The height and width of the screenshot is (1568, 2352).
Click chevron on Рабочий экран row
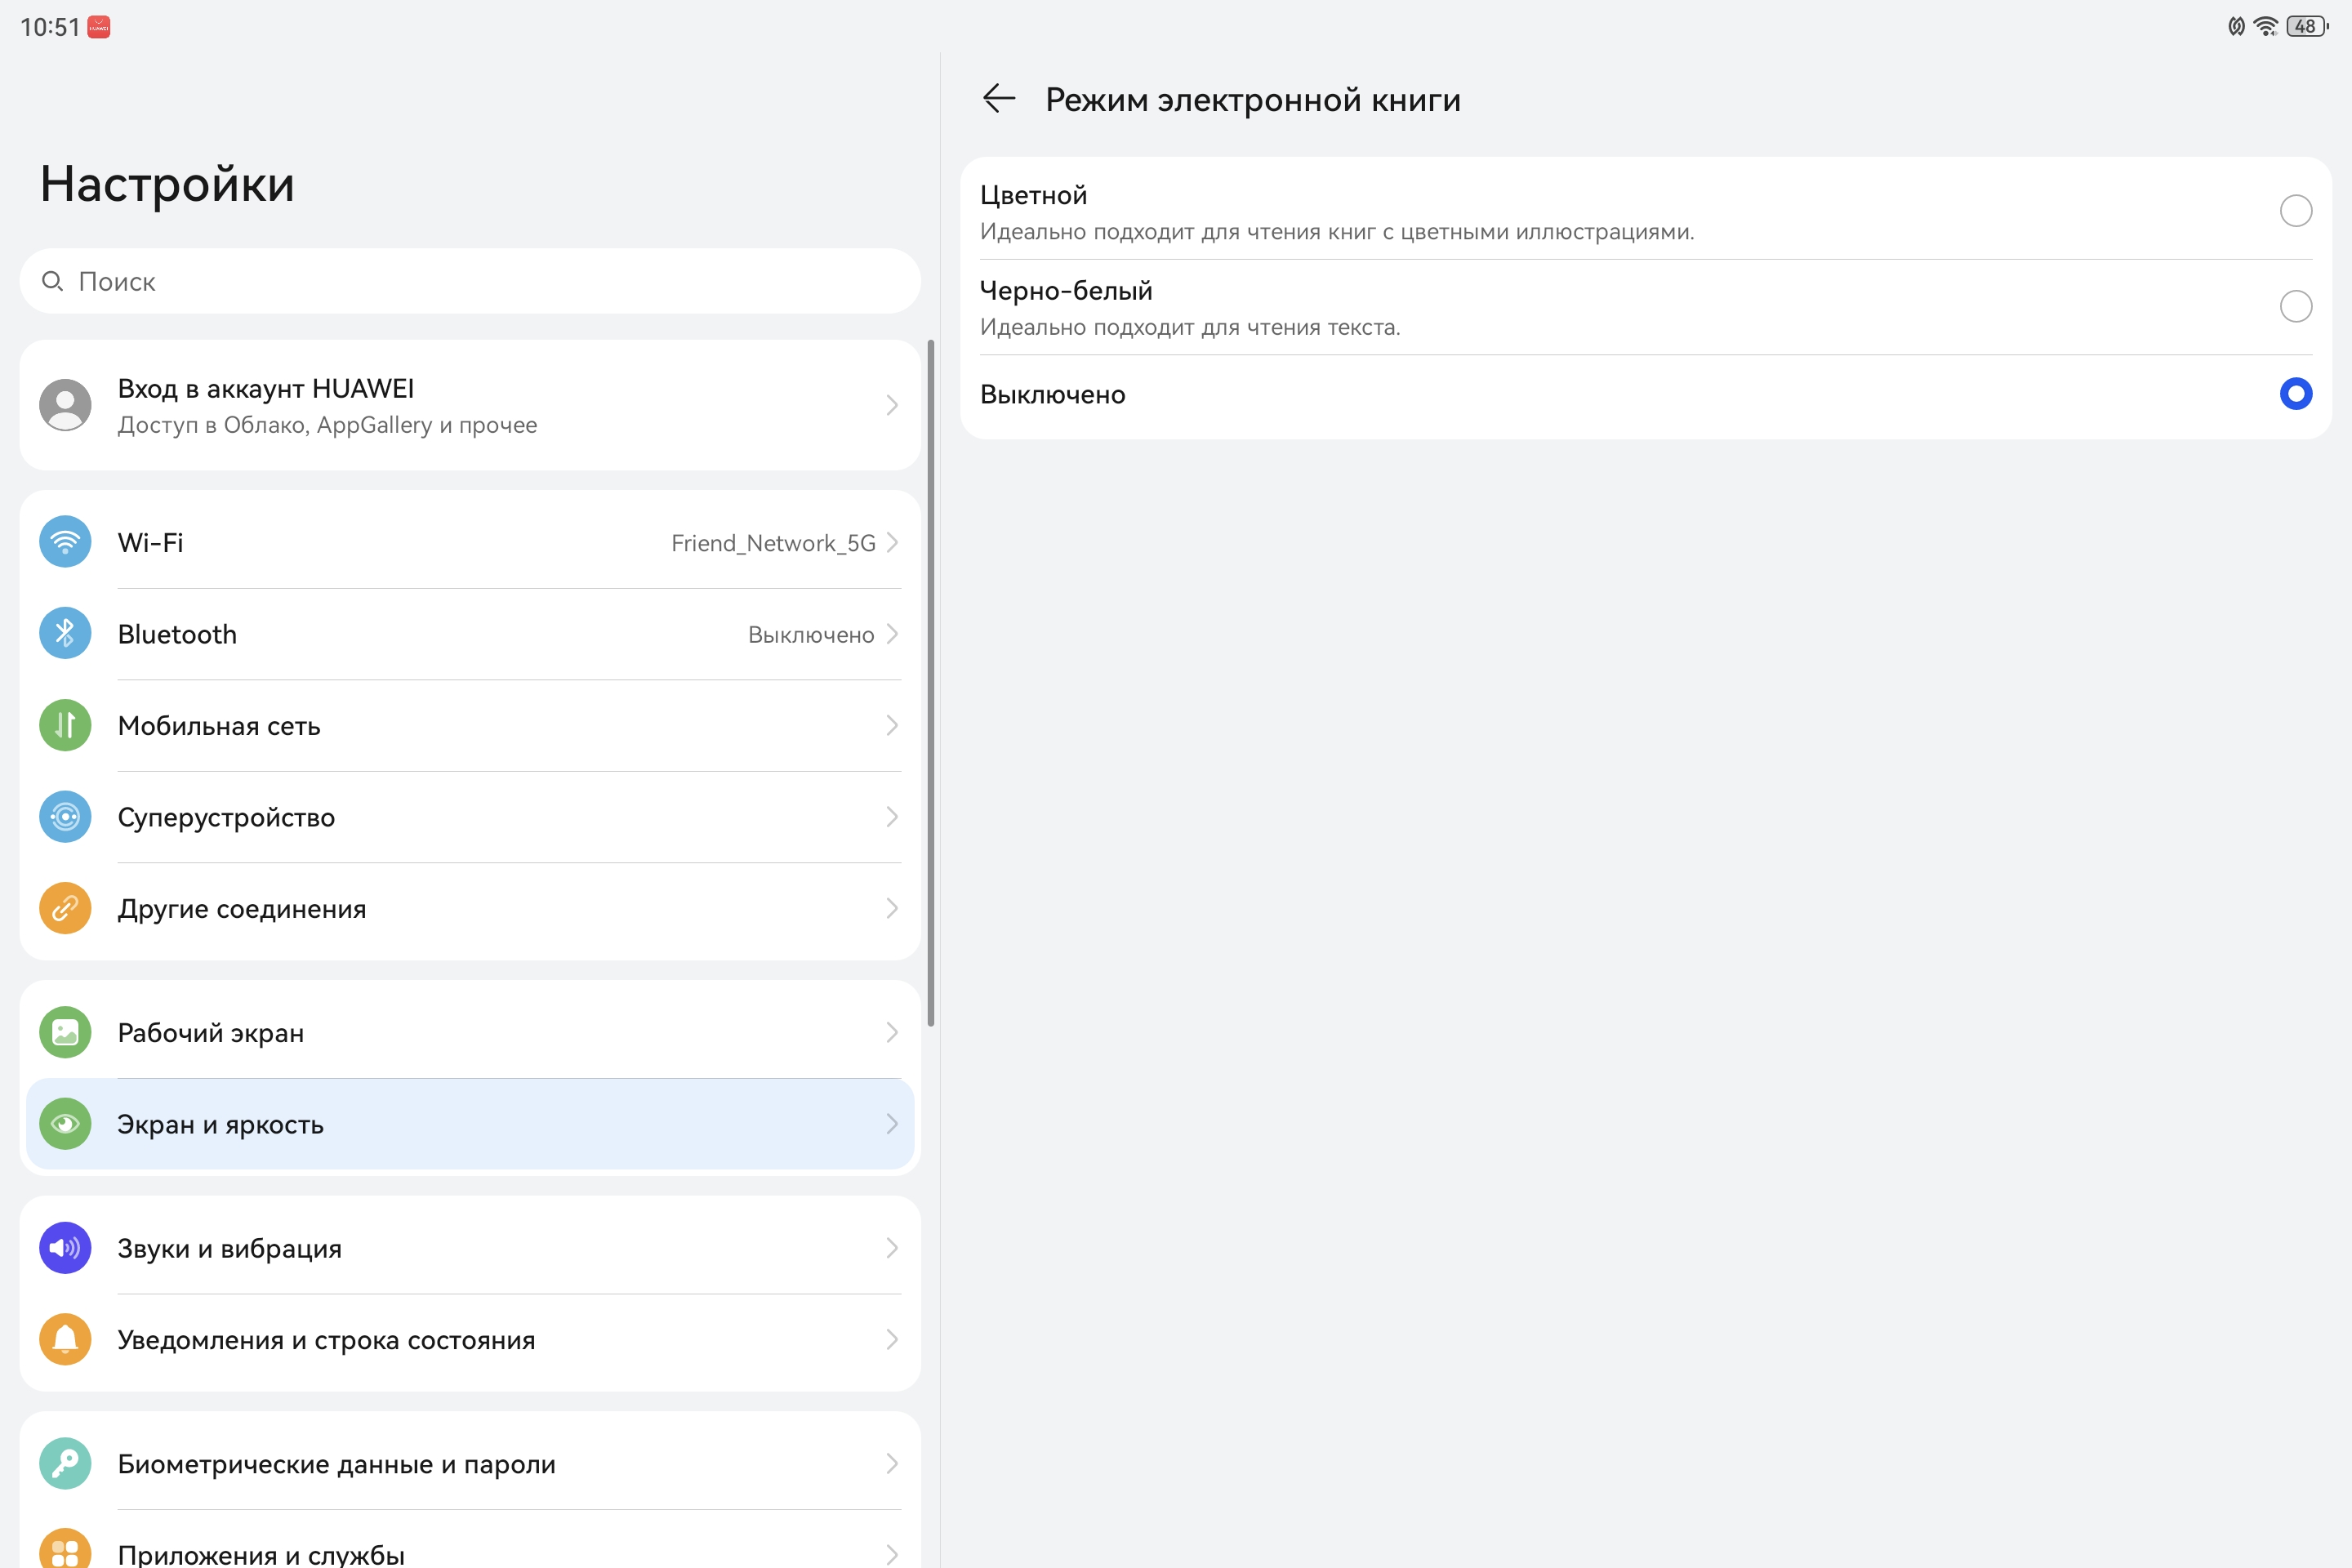coord(892,1032)
